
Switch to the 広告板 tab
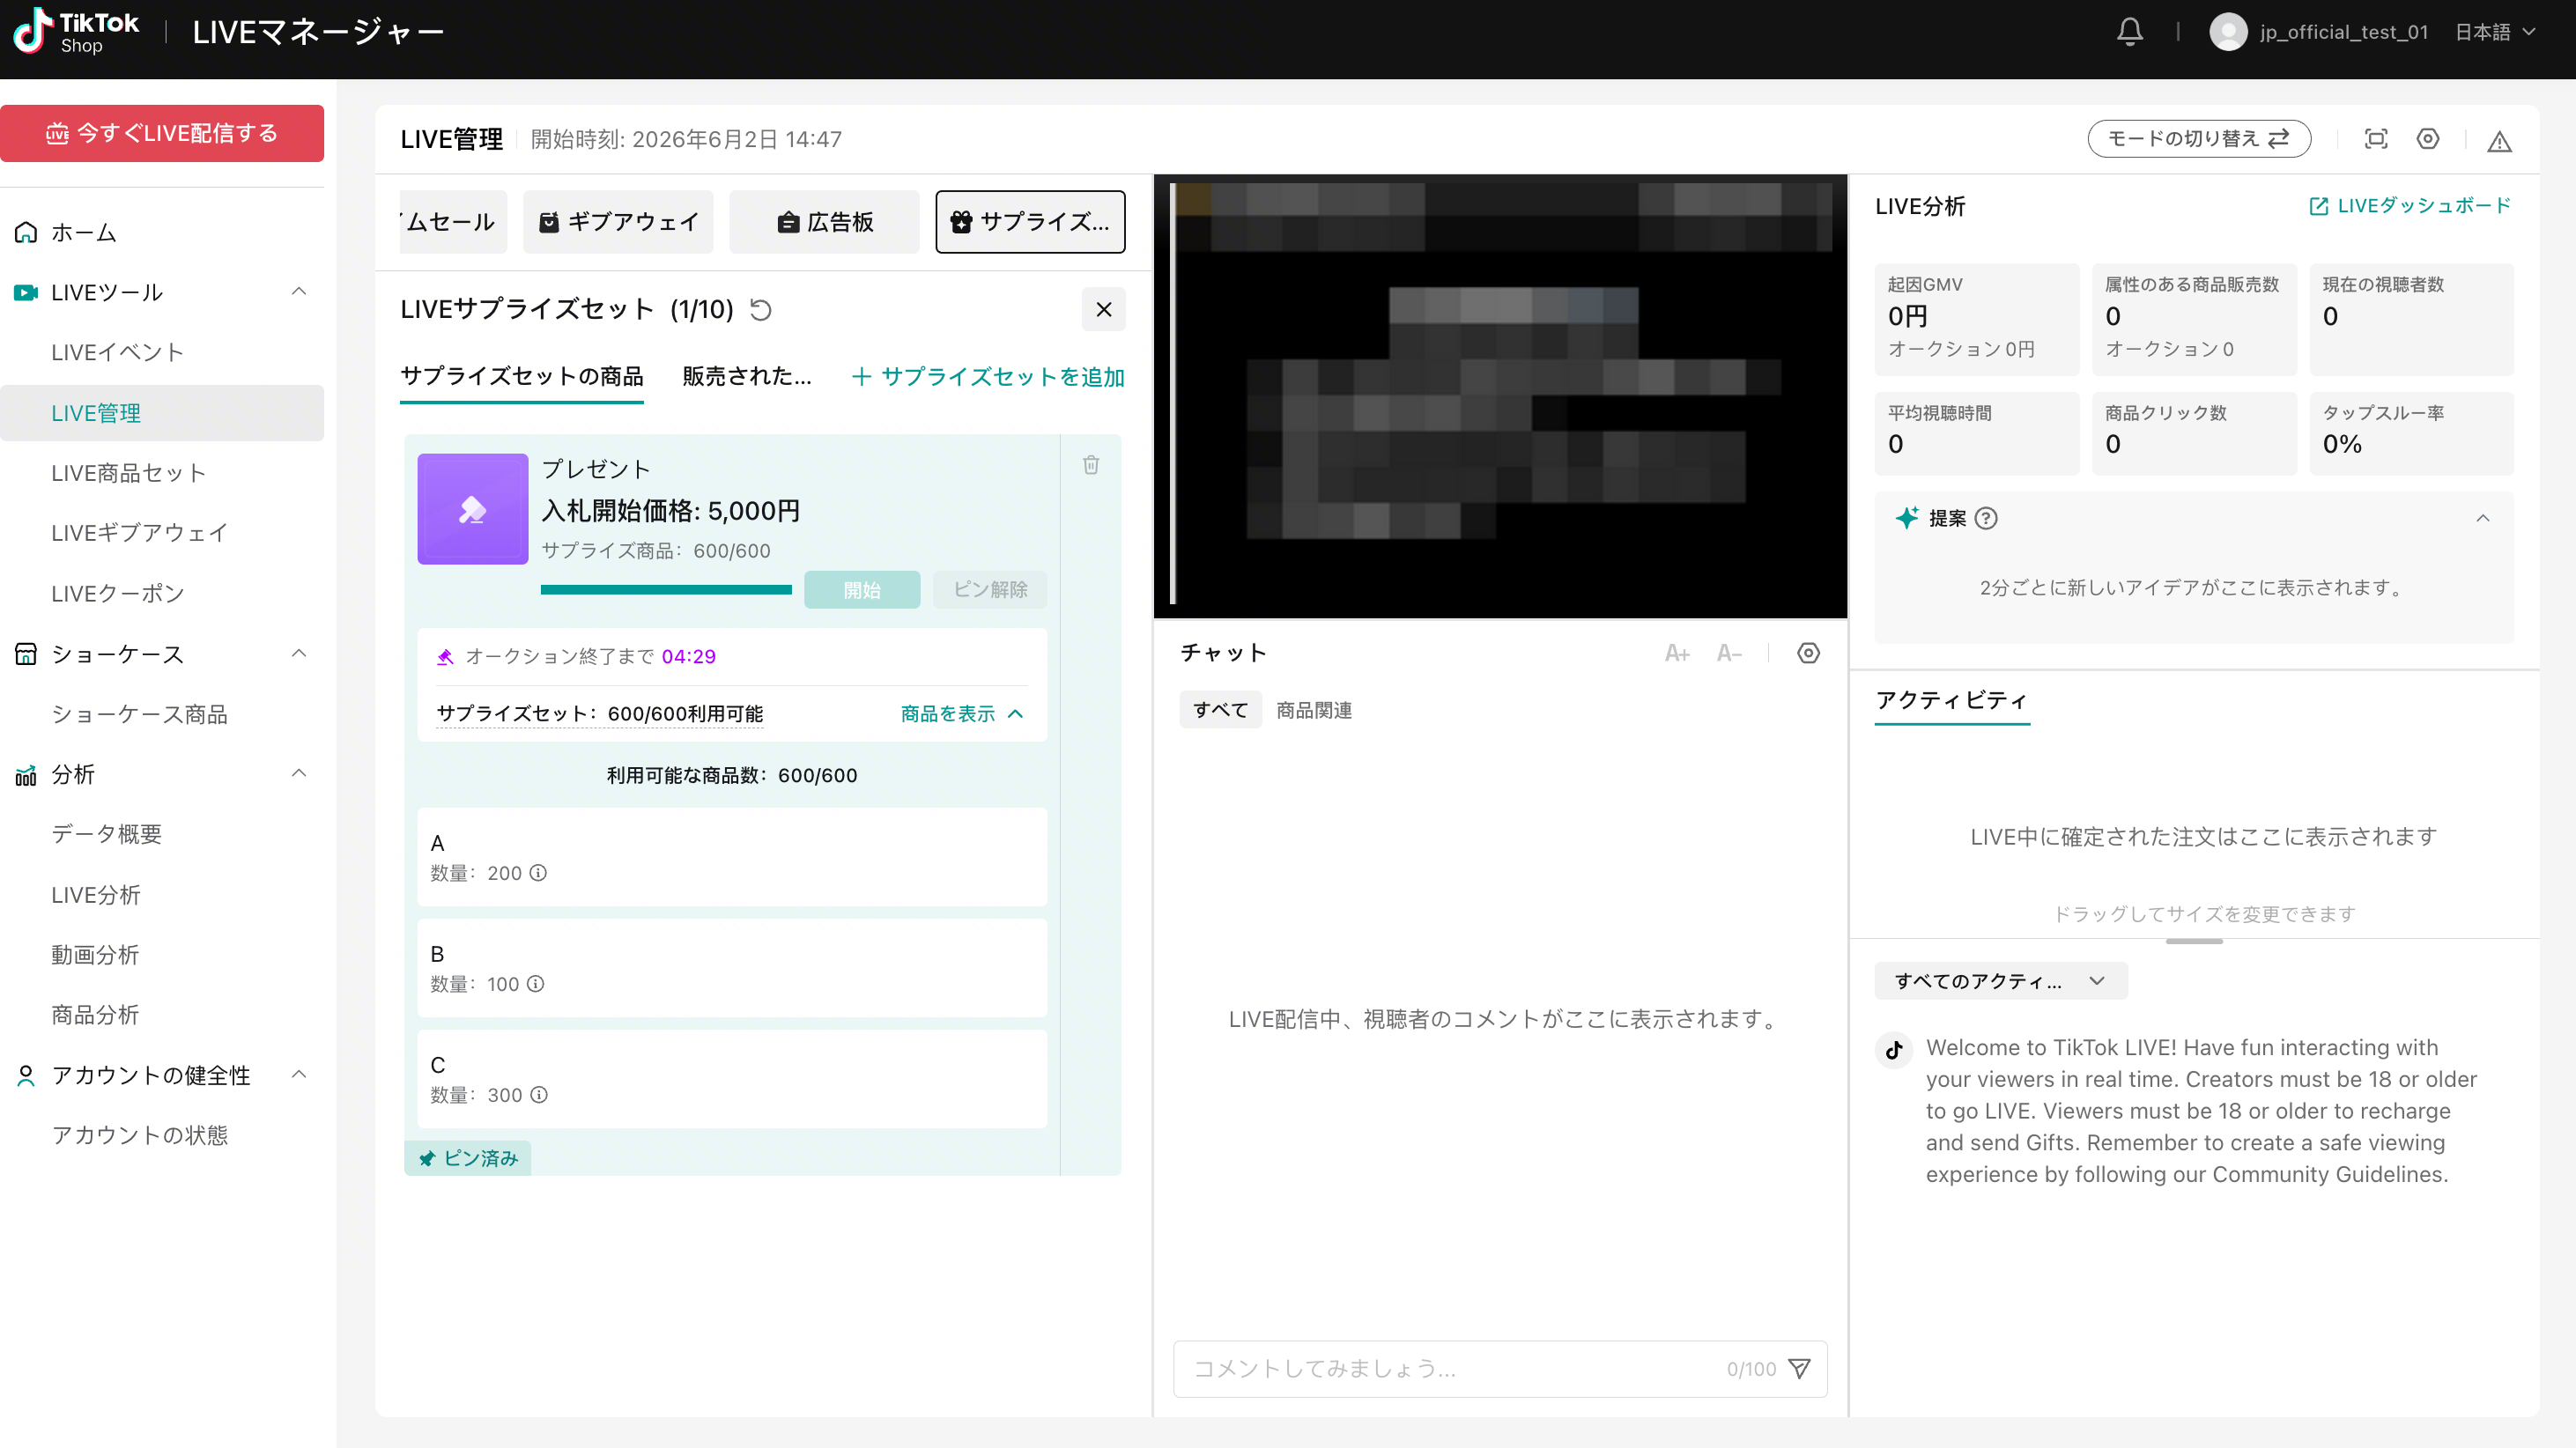pyautogui.click(x=824, y=222)
